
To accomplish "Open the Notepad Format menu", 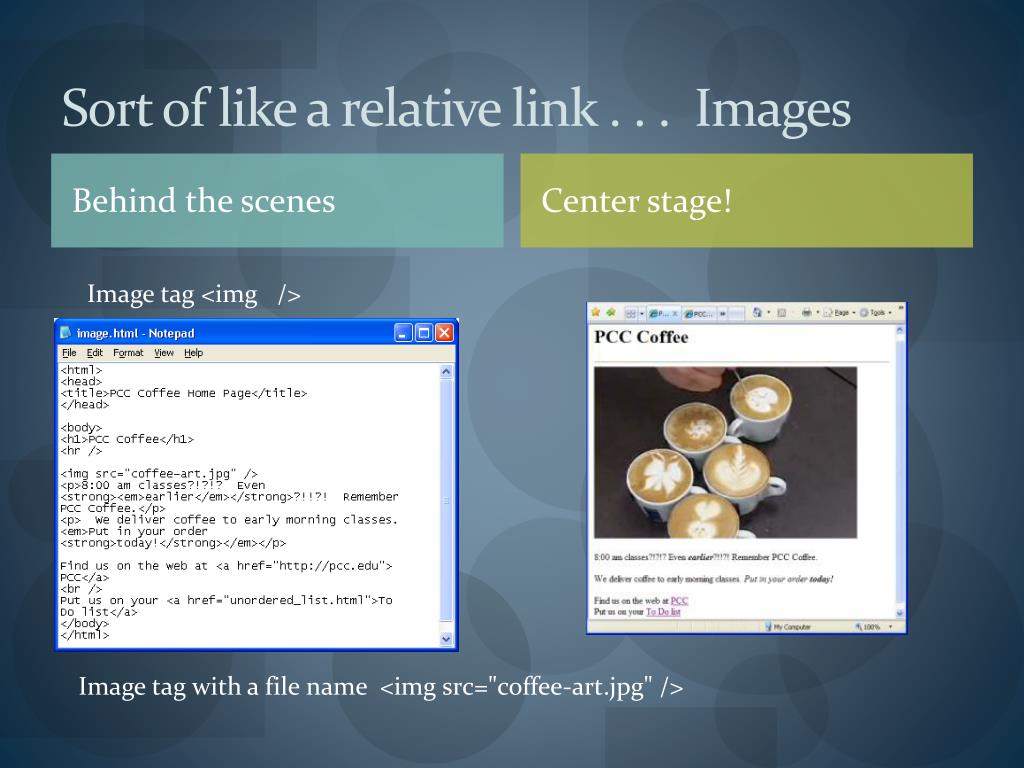I will click(128, 353).
